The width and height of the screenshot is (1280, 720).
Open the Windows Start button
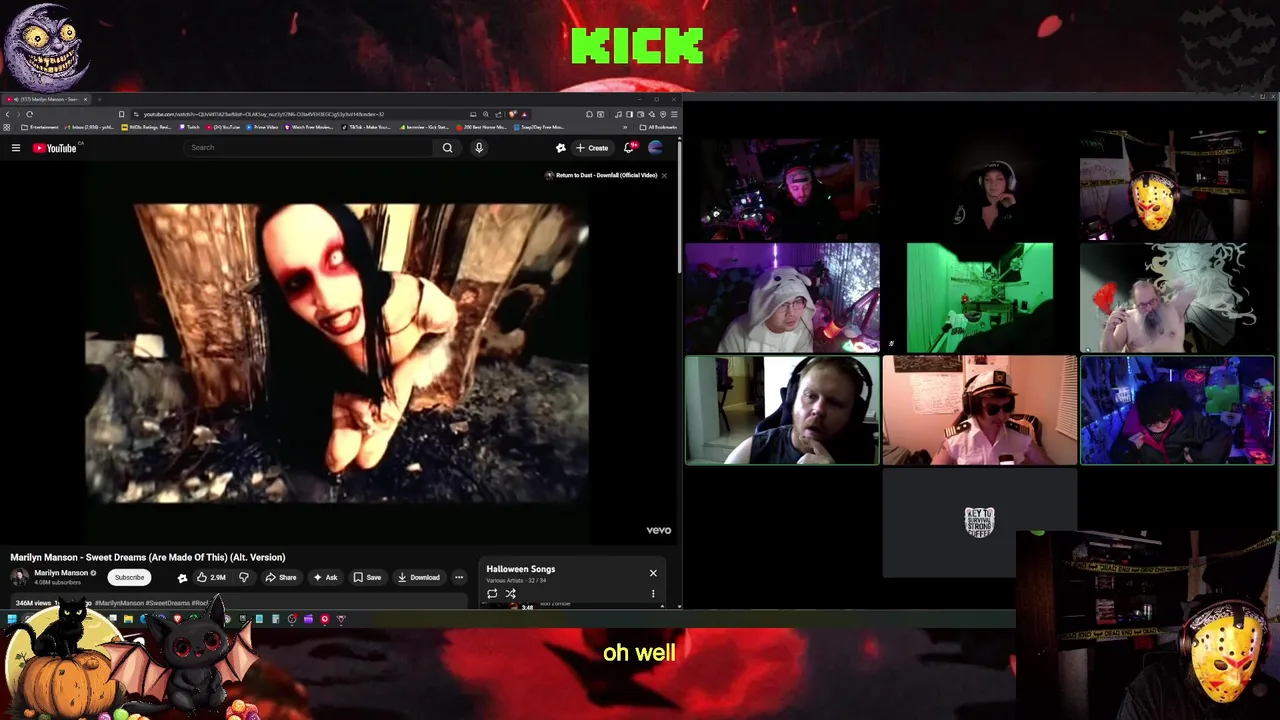tap(11, 619)
